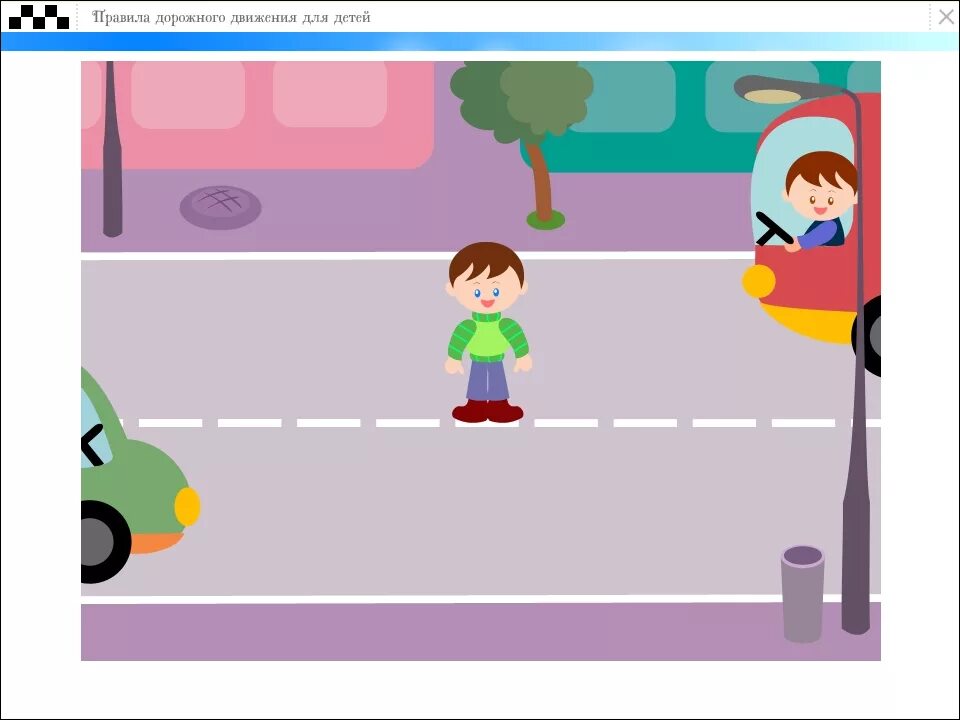Select the boy in the green sweater

(x=488, y=332)
